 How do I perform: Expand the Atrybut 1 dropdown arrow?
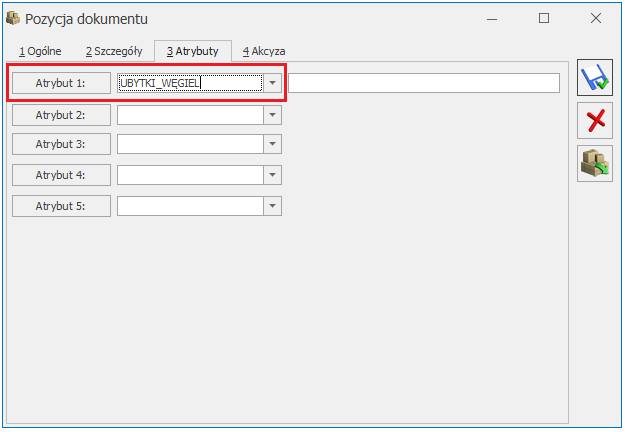[273, 83]
